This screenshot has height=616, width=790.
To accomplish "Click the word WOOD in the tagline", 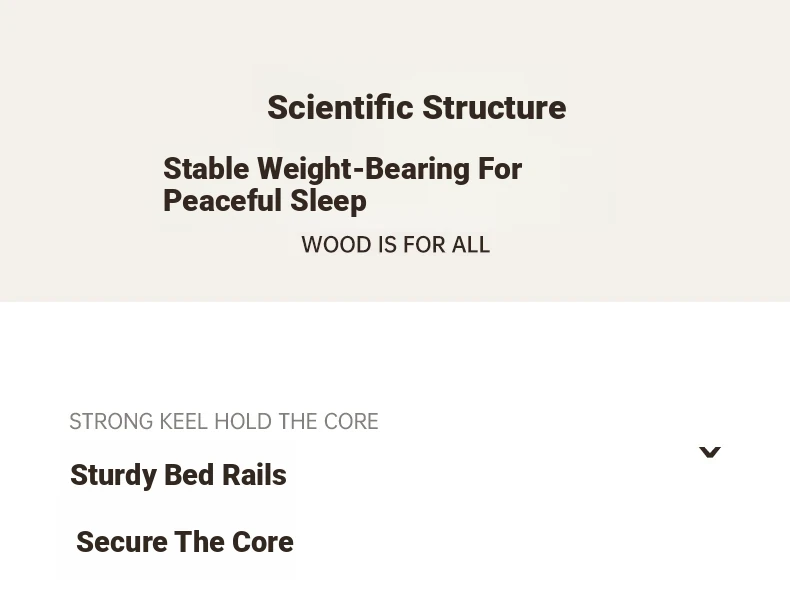I will 337,245.
